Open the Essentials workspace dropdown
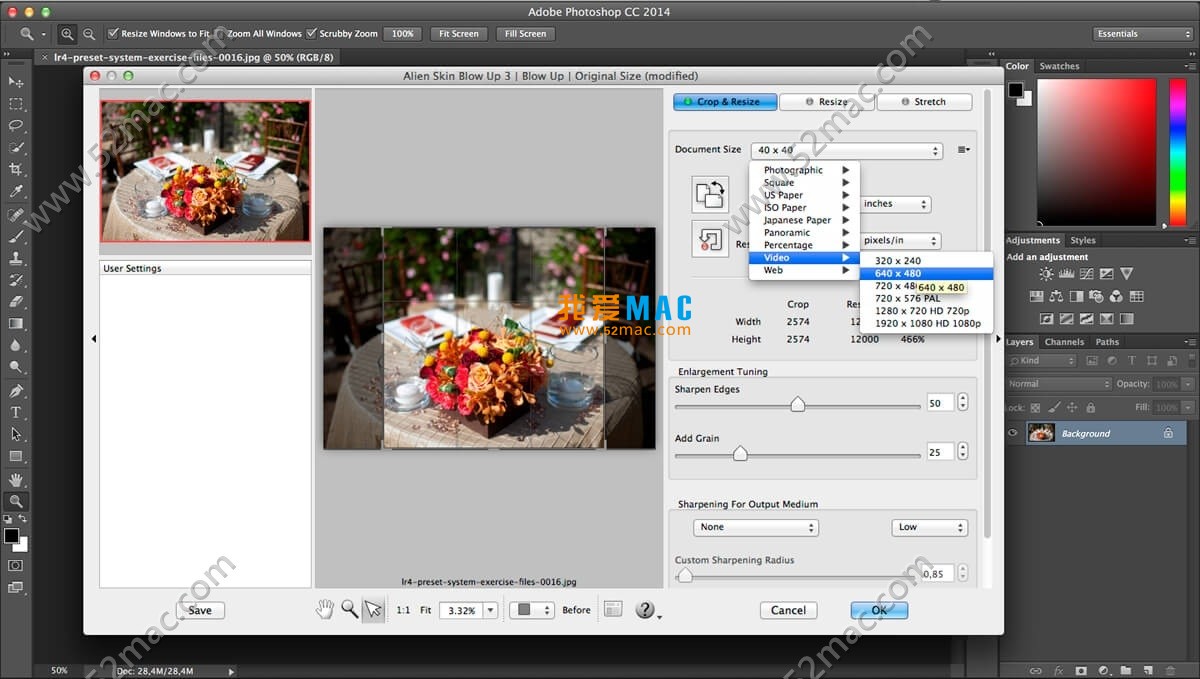The height and width of the screenshot is (679, 1200). point(1142,34)
